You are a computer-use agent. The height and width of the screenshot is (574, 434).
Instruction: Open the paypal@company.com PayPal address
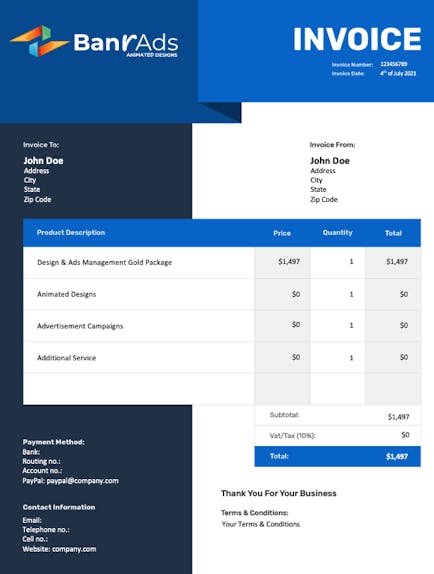click(x=83, y=481)
